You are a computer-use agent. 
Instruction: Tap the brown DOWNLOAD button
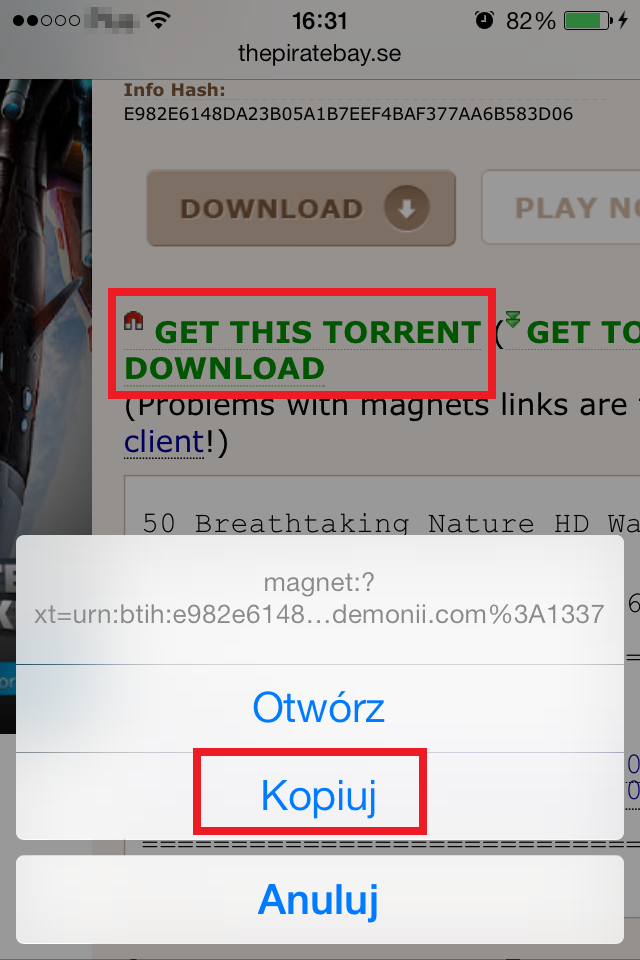[301, 208]
